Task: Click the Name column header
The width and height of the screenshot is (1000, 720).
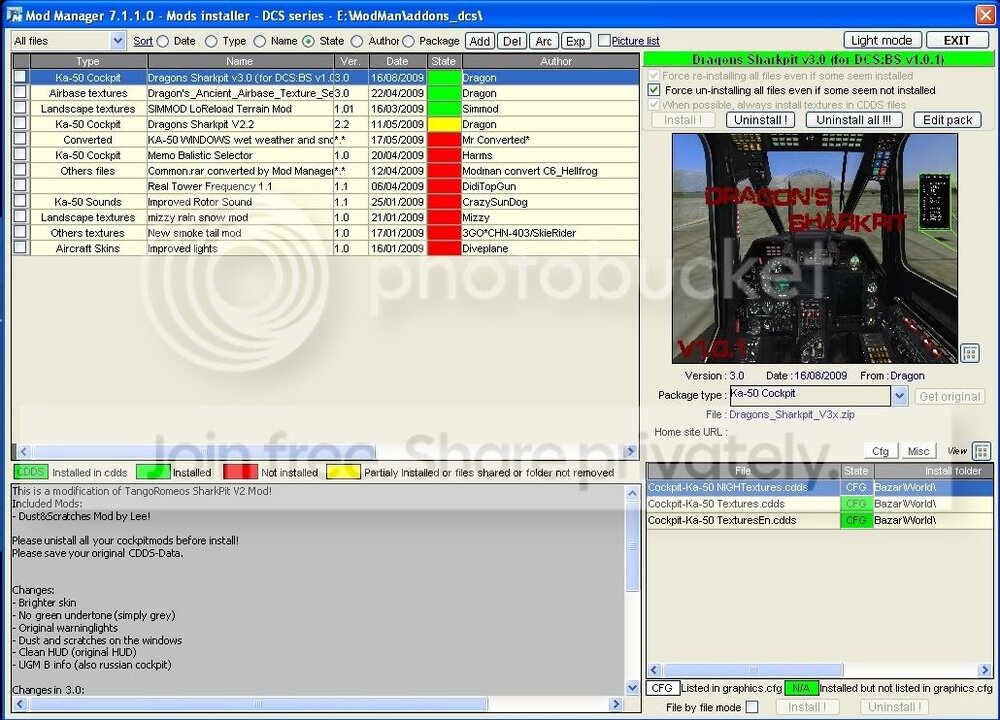Action: click(x=240, y=61)
